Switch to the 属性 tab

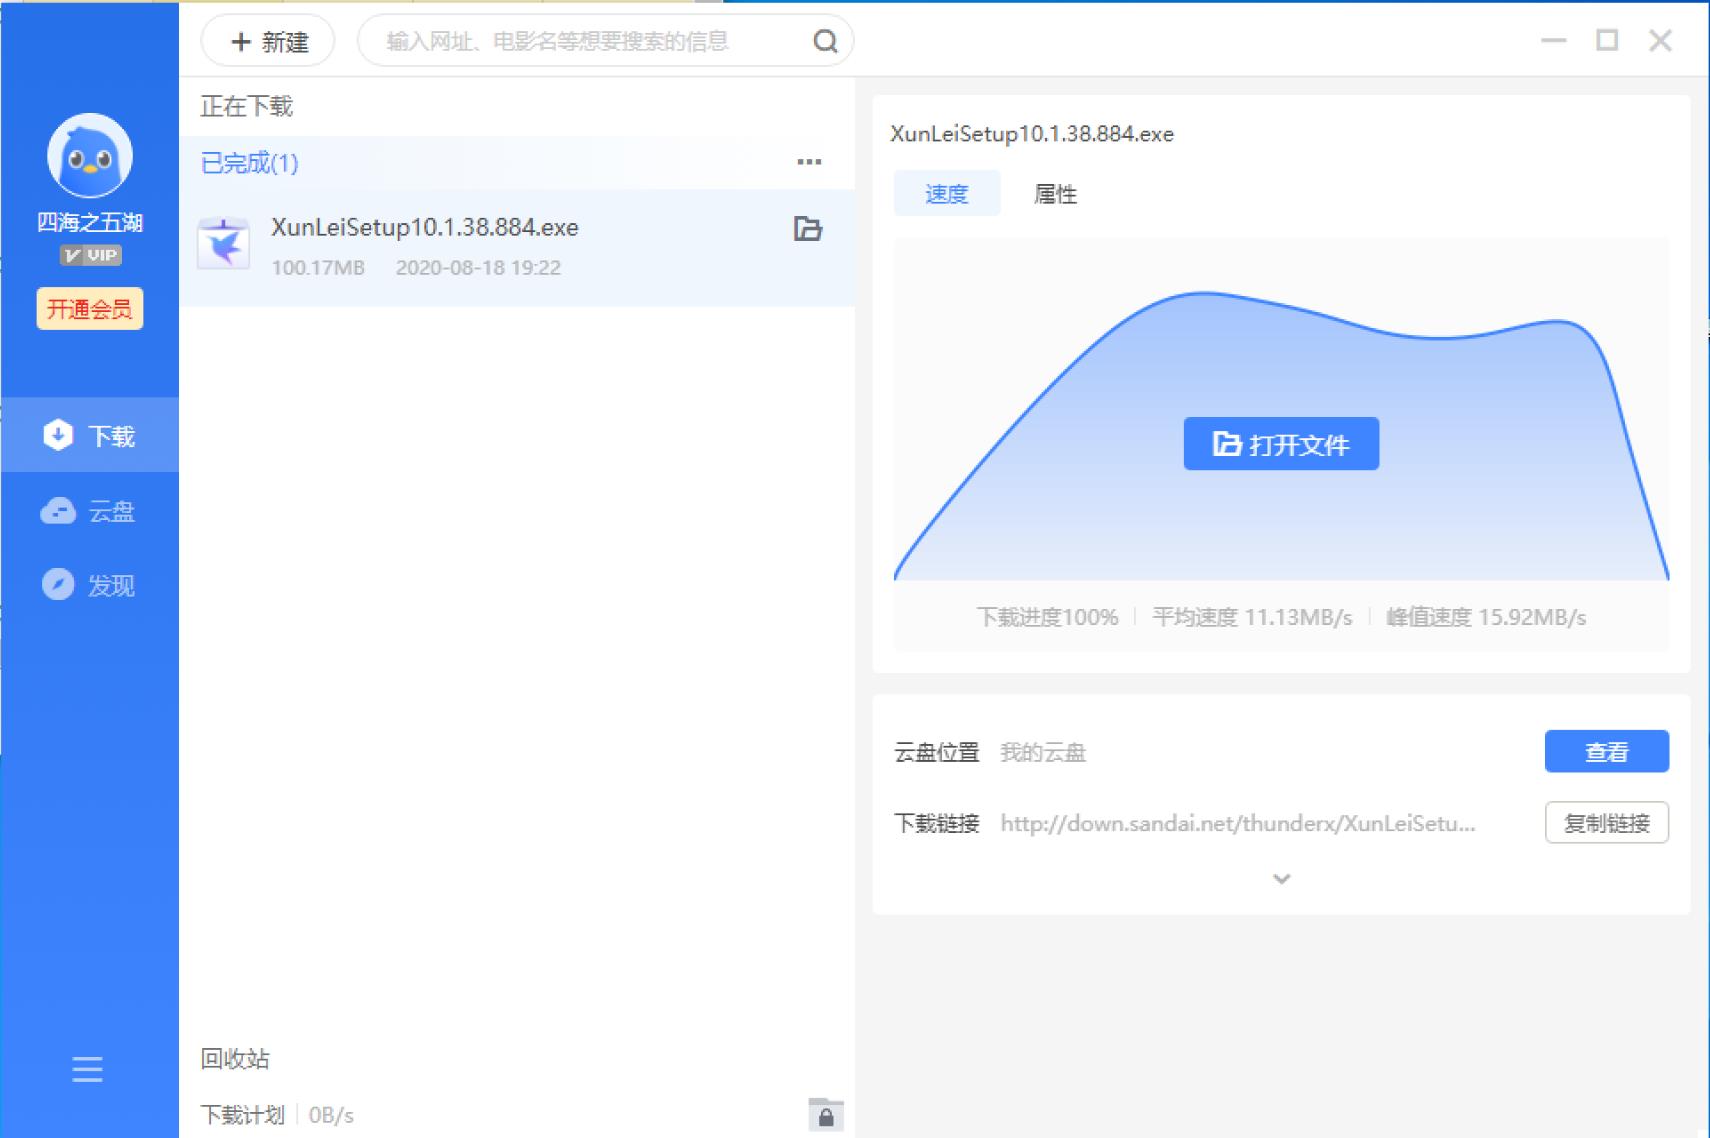point(1055,194)
